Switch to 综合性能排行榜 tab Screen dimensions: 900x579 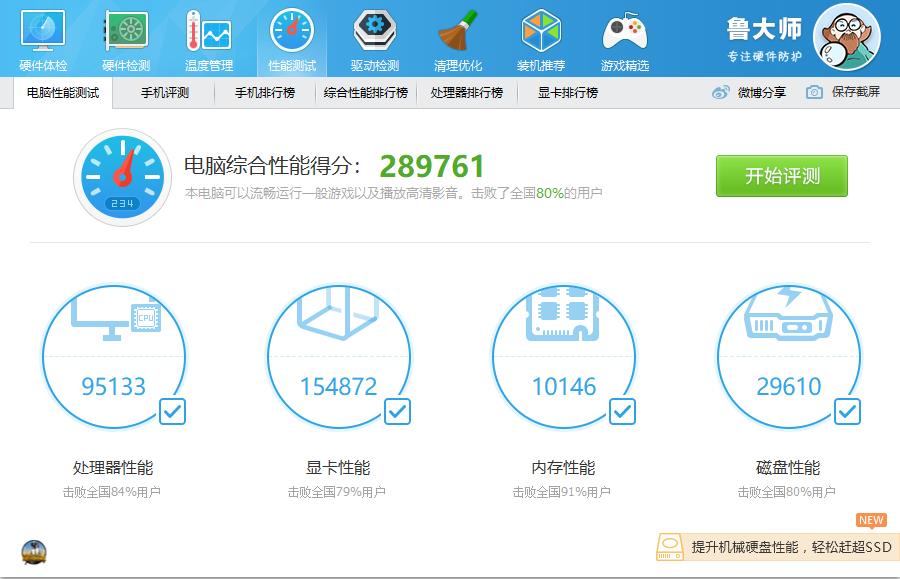click(366, 92)
